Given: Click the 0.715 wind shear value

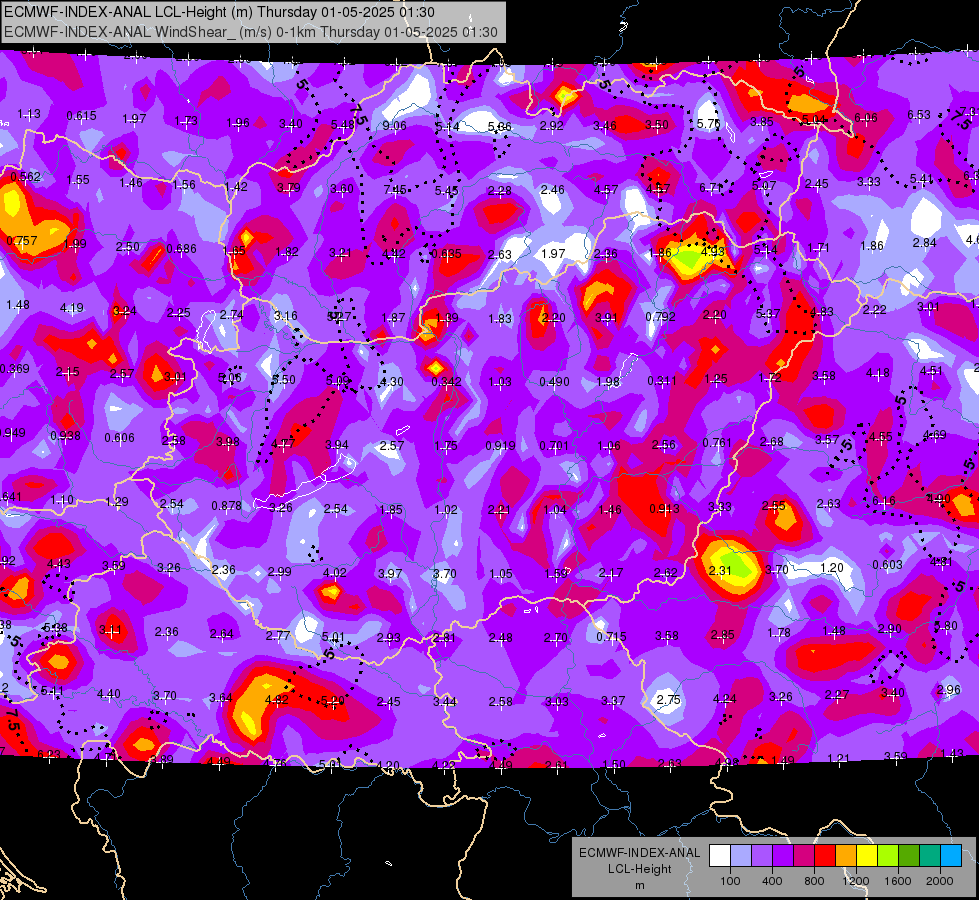Looking at the screenshot, I should click(x=611, y=636).
